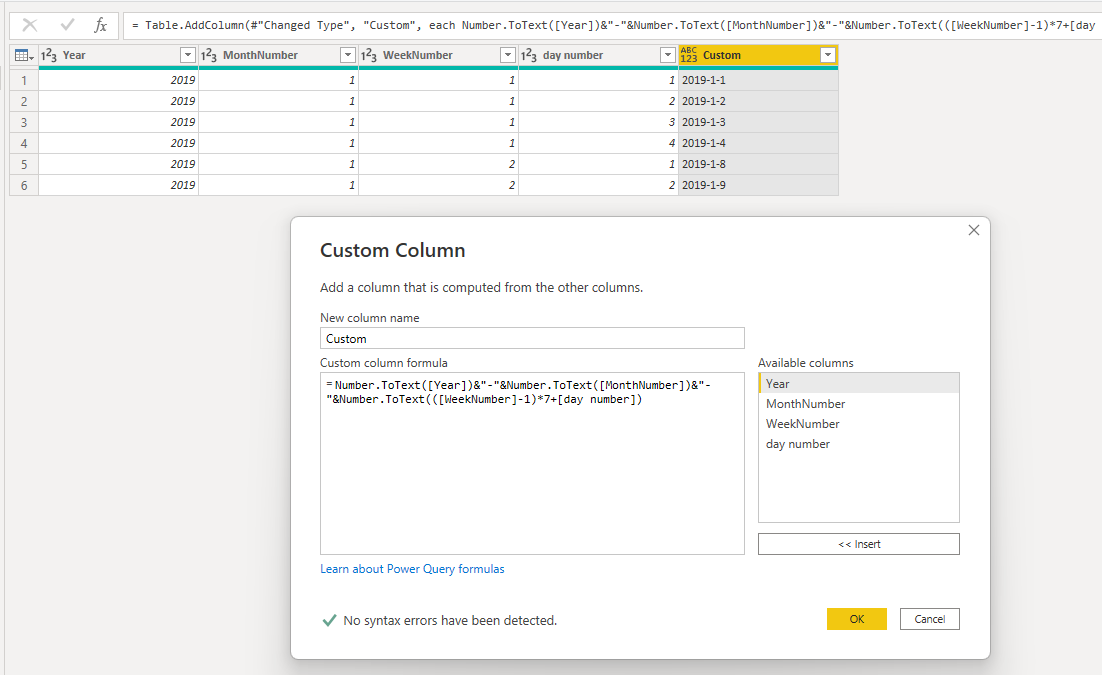Click day number column data type icon

(529, 55)
